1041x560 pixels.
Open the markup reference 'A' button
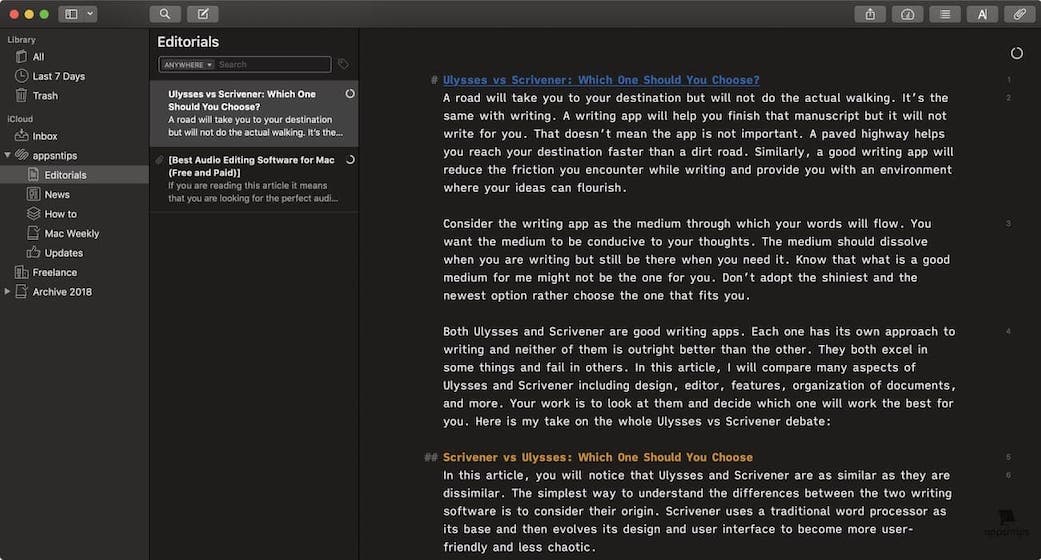coord(982,14)
